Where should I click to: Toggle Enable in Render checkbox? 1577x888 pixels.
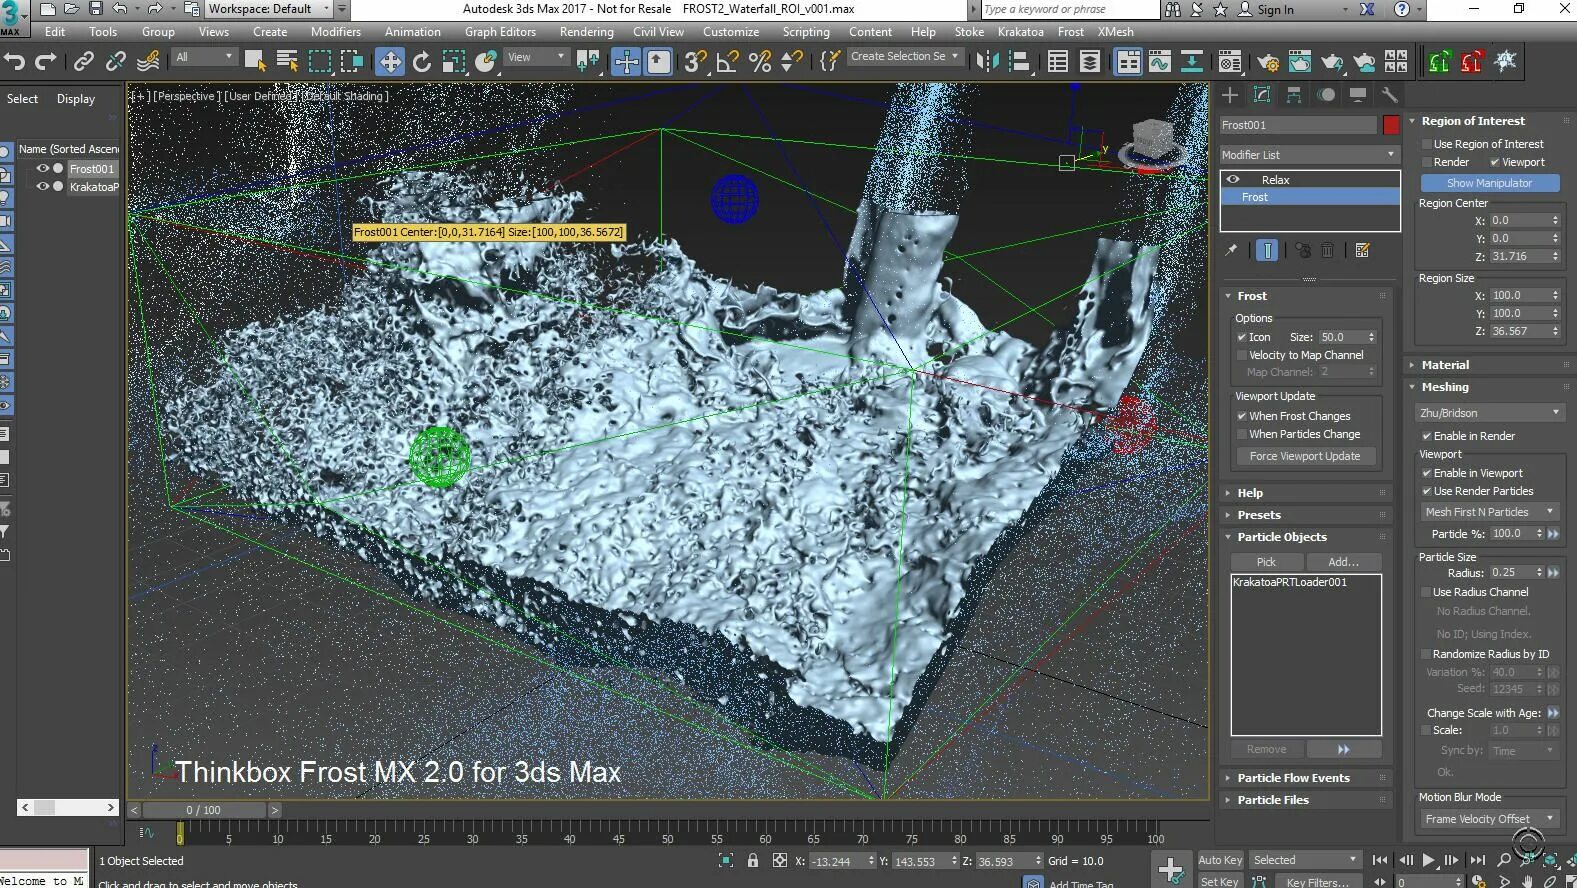[x=1427, y=436]
